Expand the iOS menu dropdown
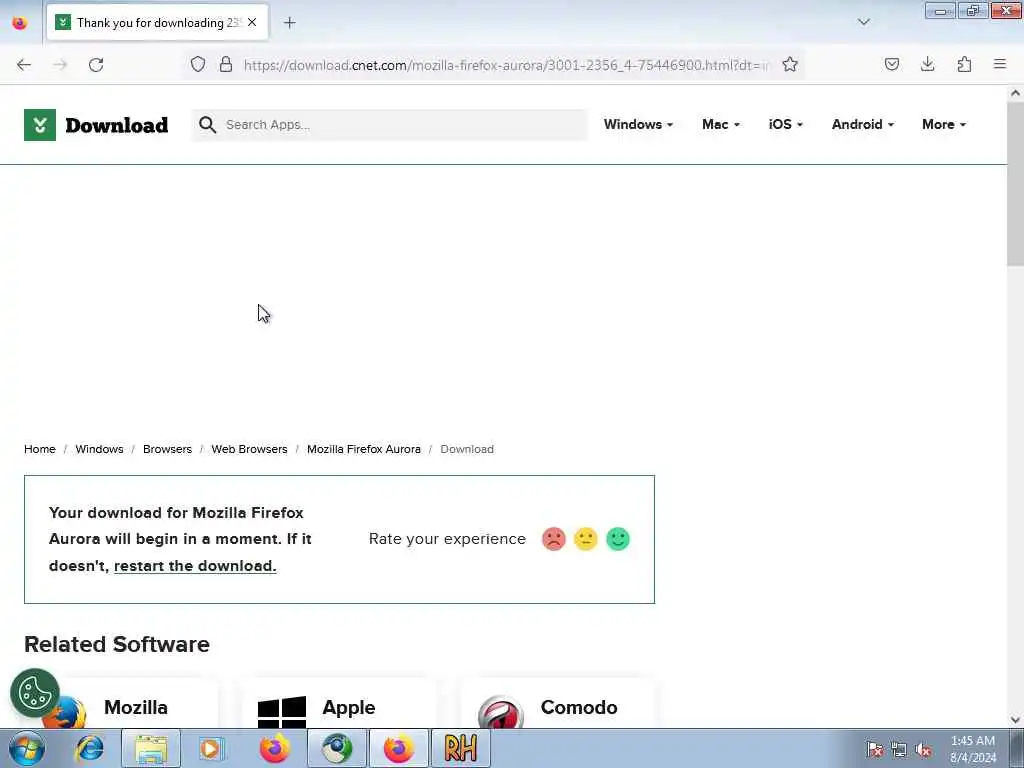 (786, 124)
